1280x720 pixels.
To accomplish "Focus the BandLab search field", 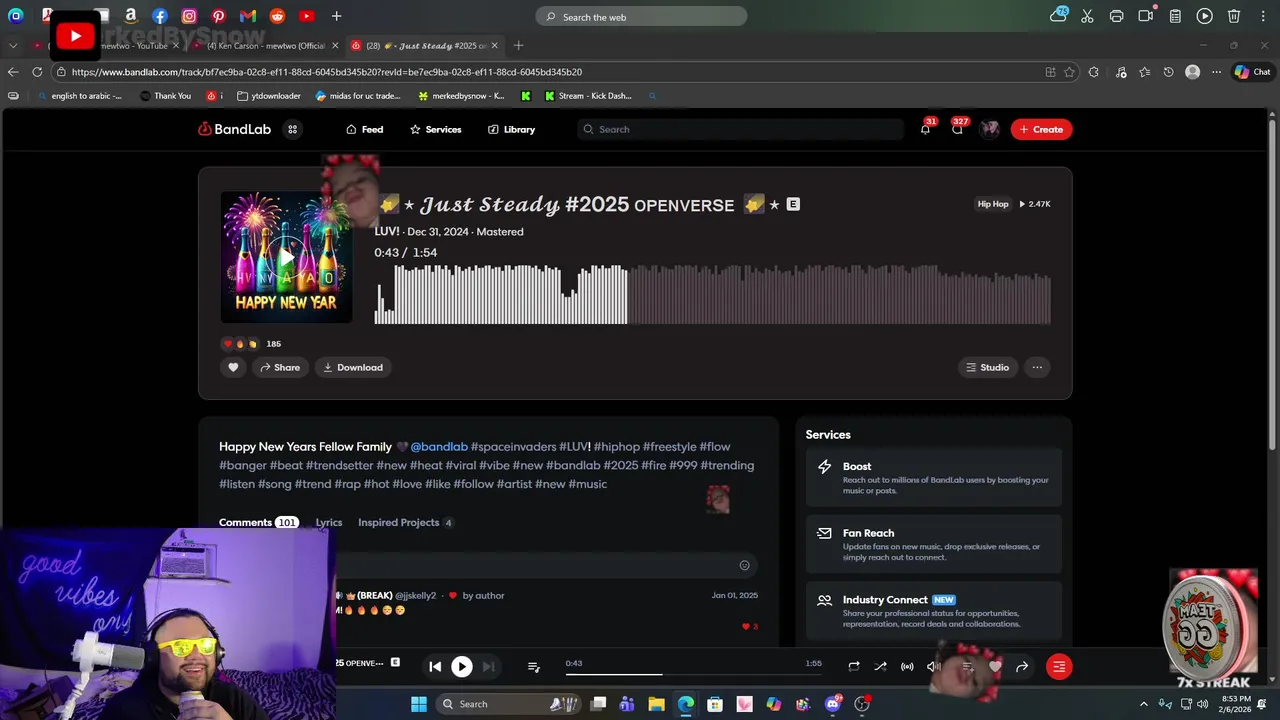I will coord(740,129).
